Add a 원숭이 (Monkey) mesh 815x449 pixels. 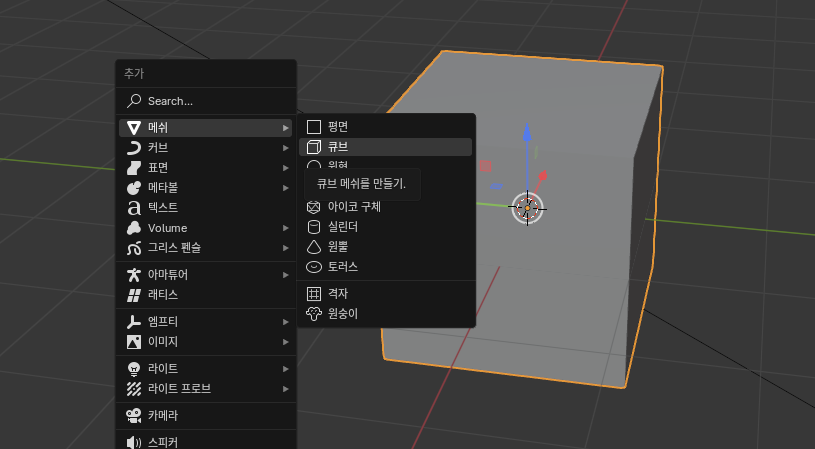(386, 314)
